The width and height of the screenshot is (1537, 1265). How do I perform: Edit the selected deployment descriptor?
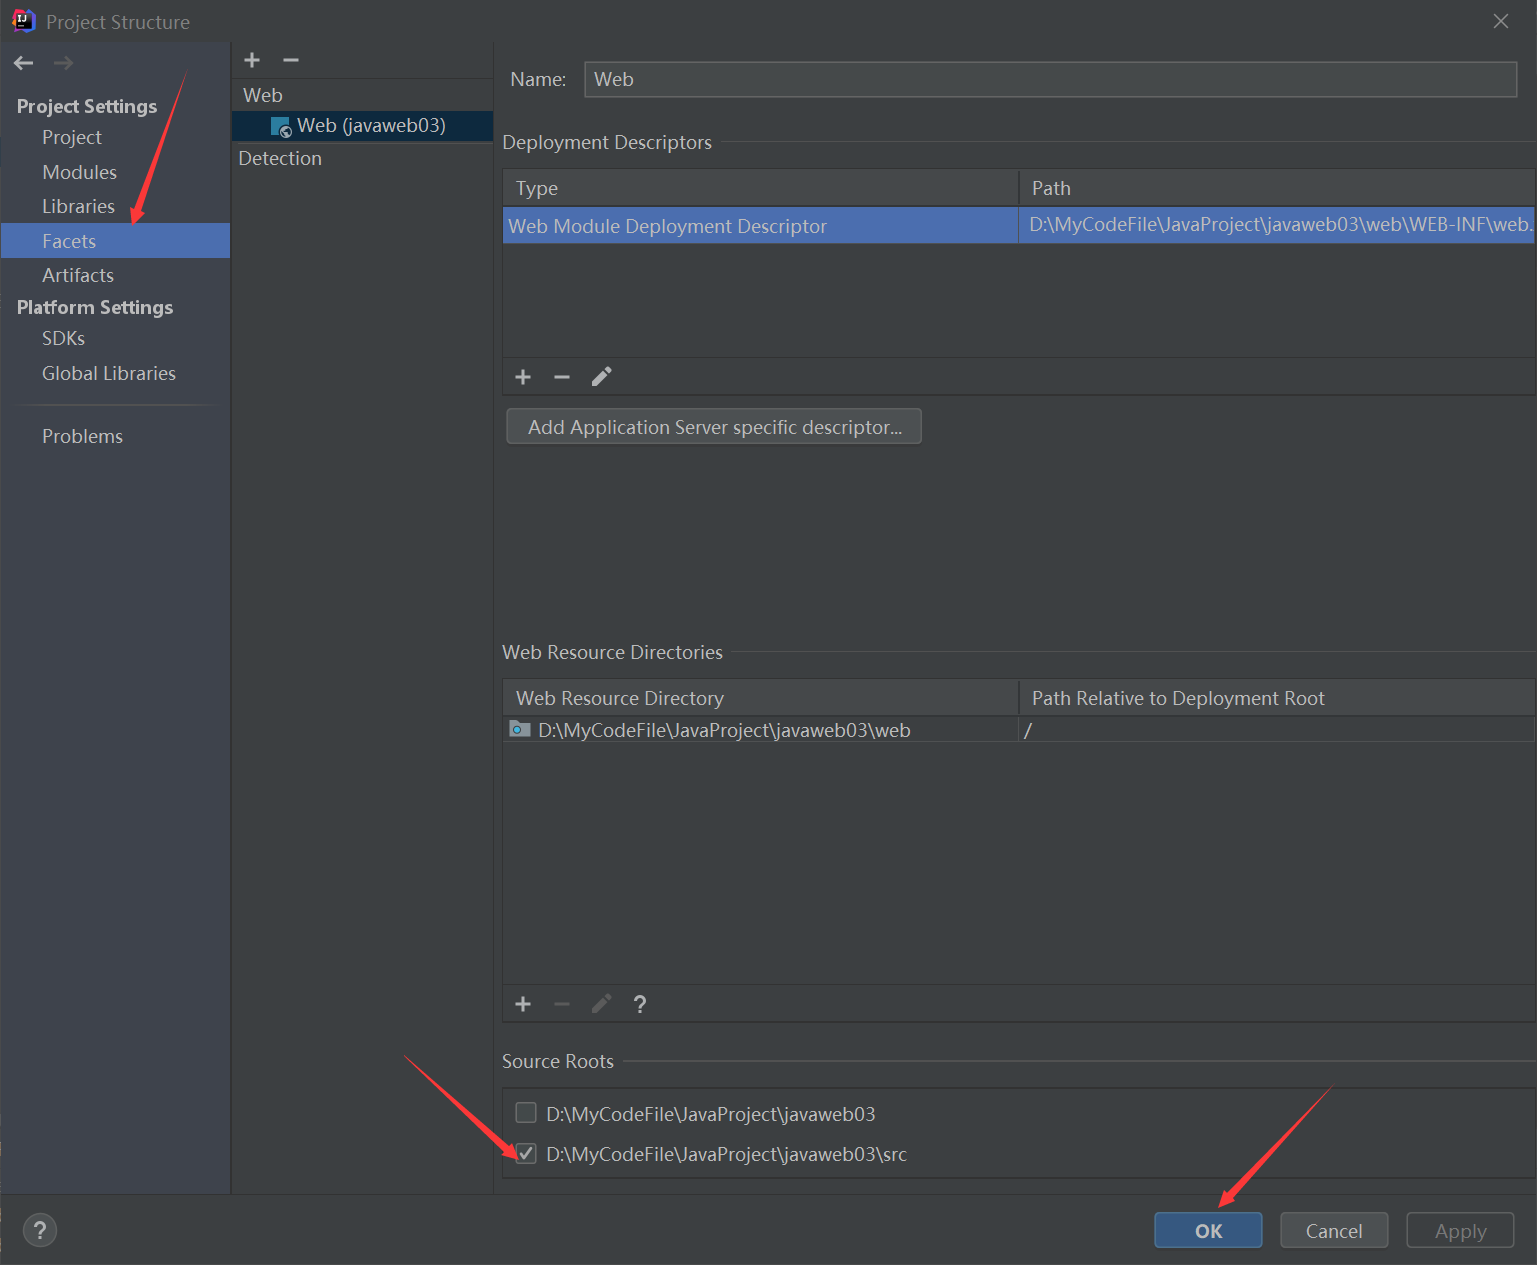(x=601, y=377)
